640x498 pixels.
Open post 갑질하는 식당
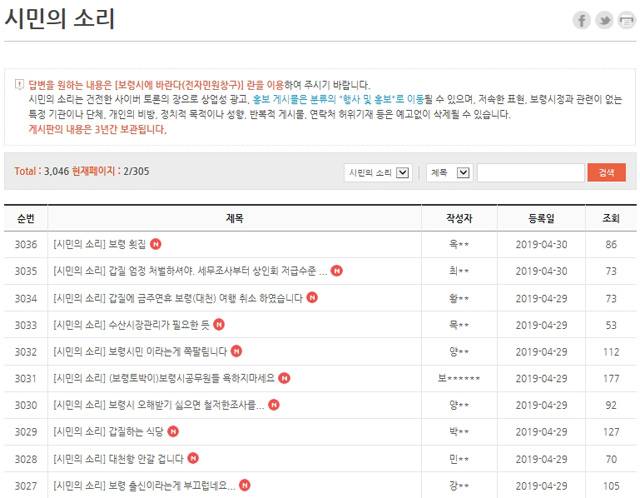(x=108, y=432)
